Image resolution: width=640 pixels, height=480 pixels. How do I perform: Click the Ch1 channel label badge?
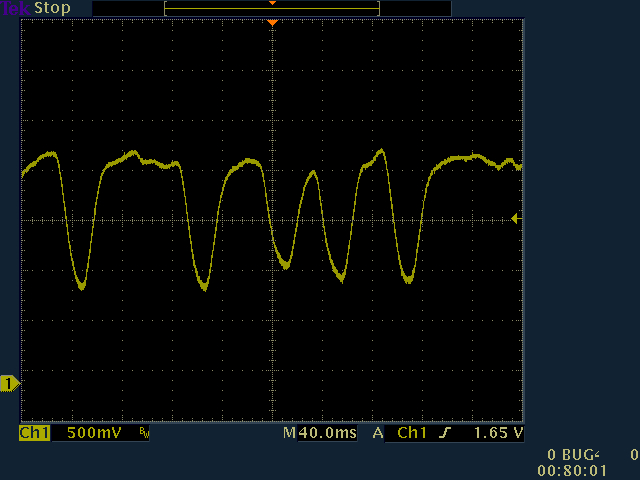click(x=34, y=433)
